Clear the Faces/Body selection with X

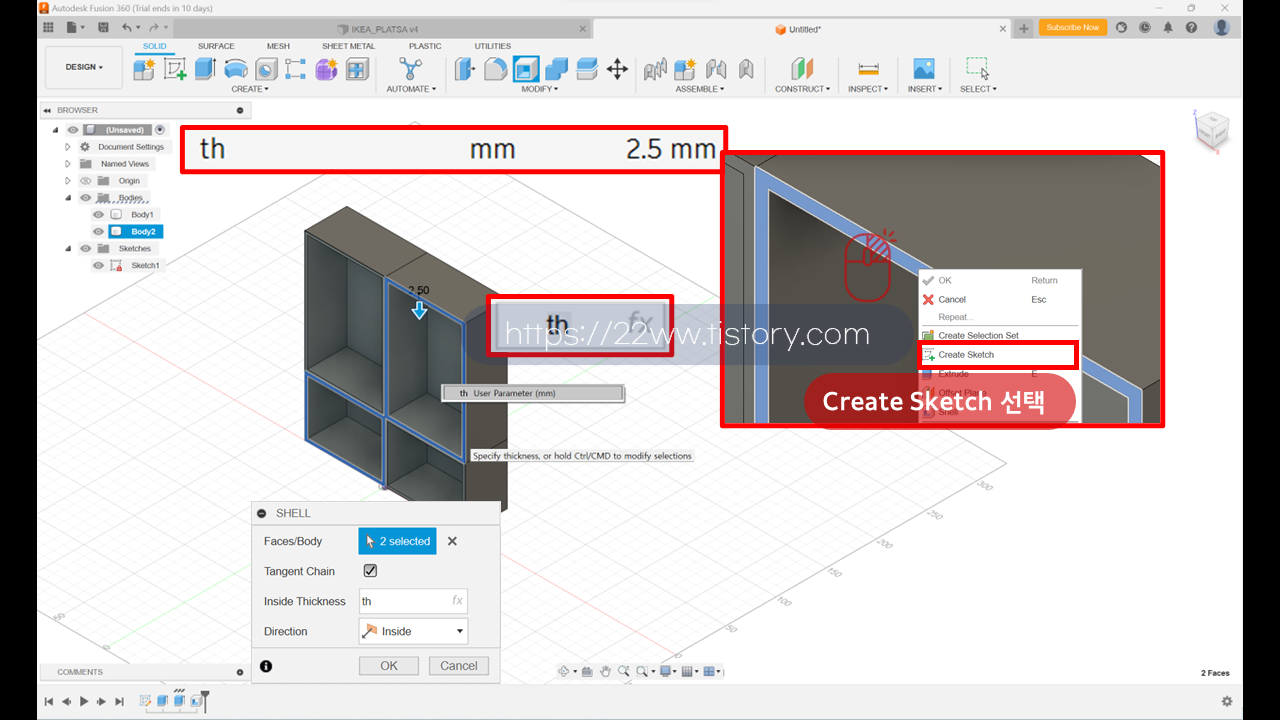(452, 541)
